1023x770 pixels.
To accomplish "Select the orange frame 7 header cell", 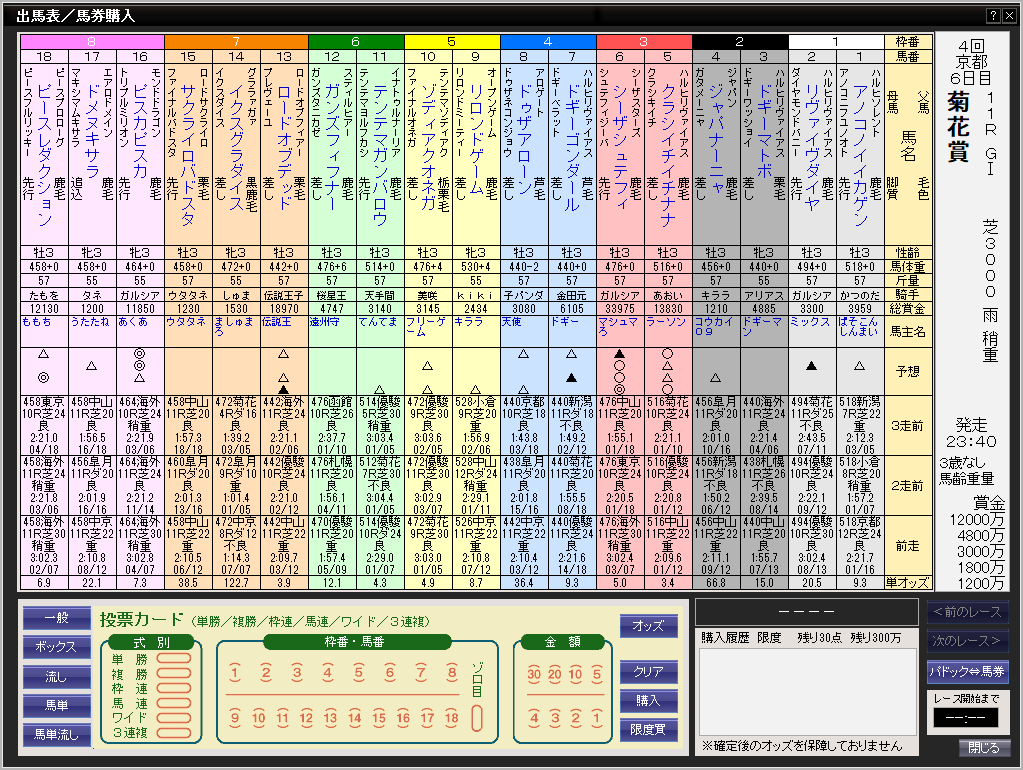I will coord(236,42).
